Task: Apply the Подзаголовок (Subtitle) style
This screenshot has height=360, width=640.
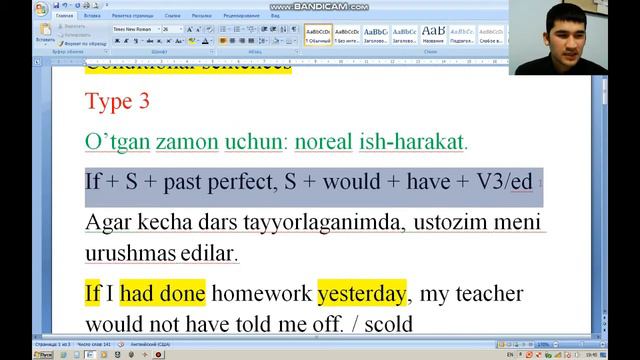Action: (x=462, y=35)
